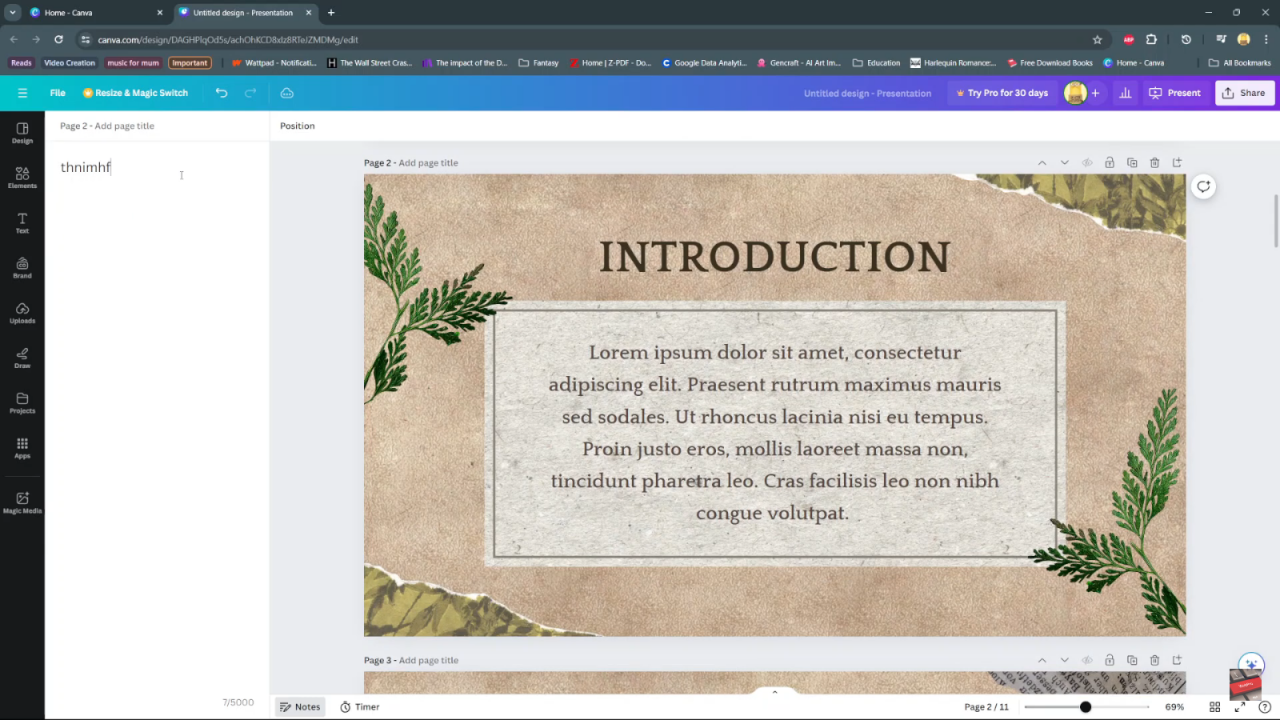The width and height of the screenshot is (1280, 720).
Task: Open the Design sidebar panel
Action: (22, 133)
